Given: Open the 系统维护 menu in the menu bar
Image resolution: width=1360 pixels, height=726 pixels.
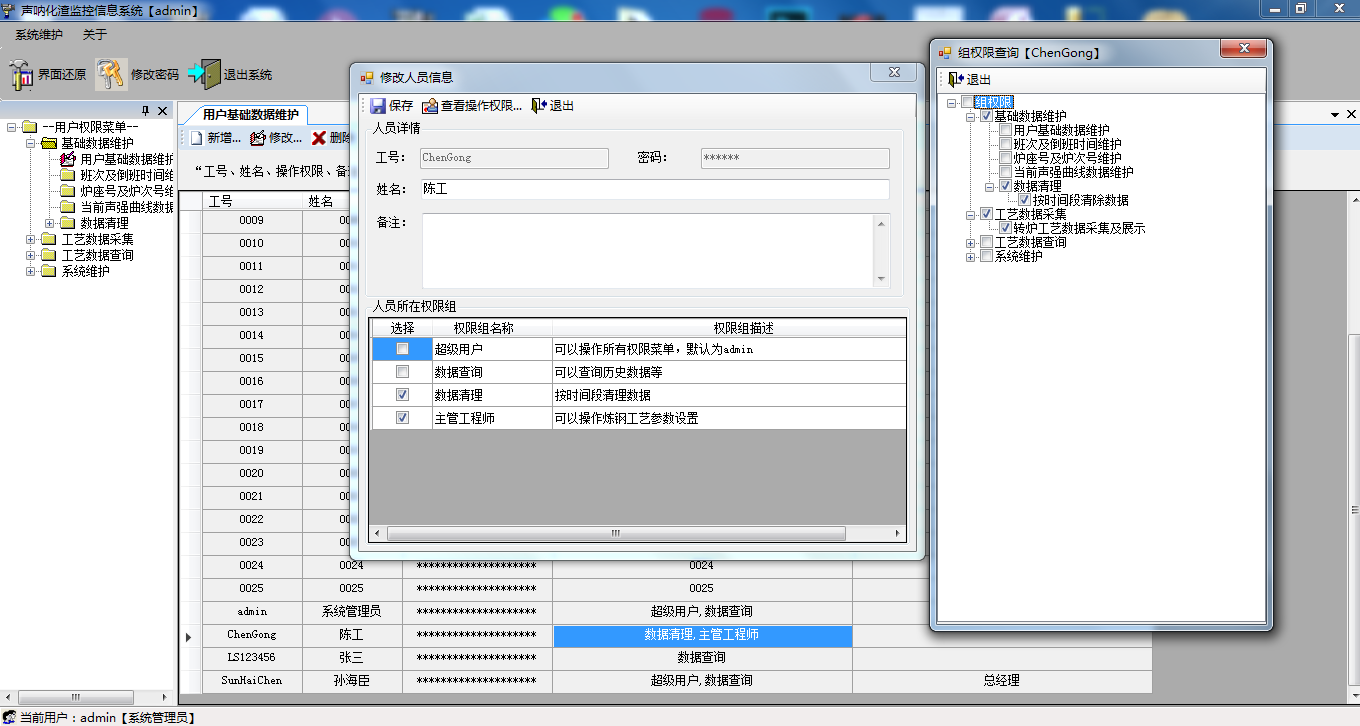Looking at the screenshot, I should (x=39, y=35).
